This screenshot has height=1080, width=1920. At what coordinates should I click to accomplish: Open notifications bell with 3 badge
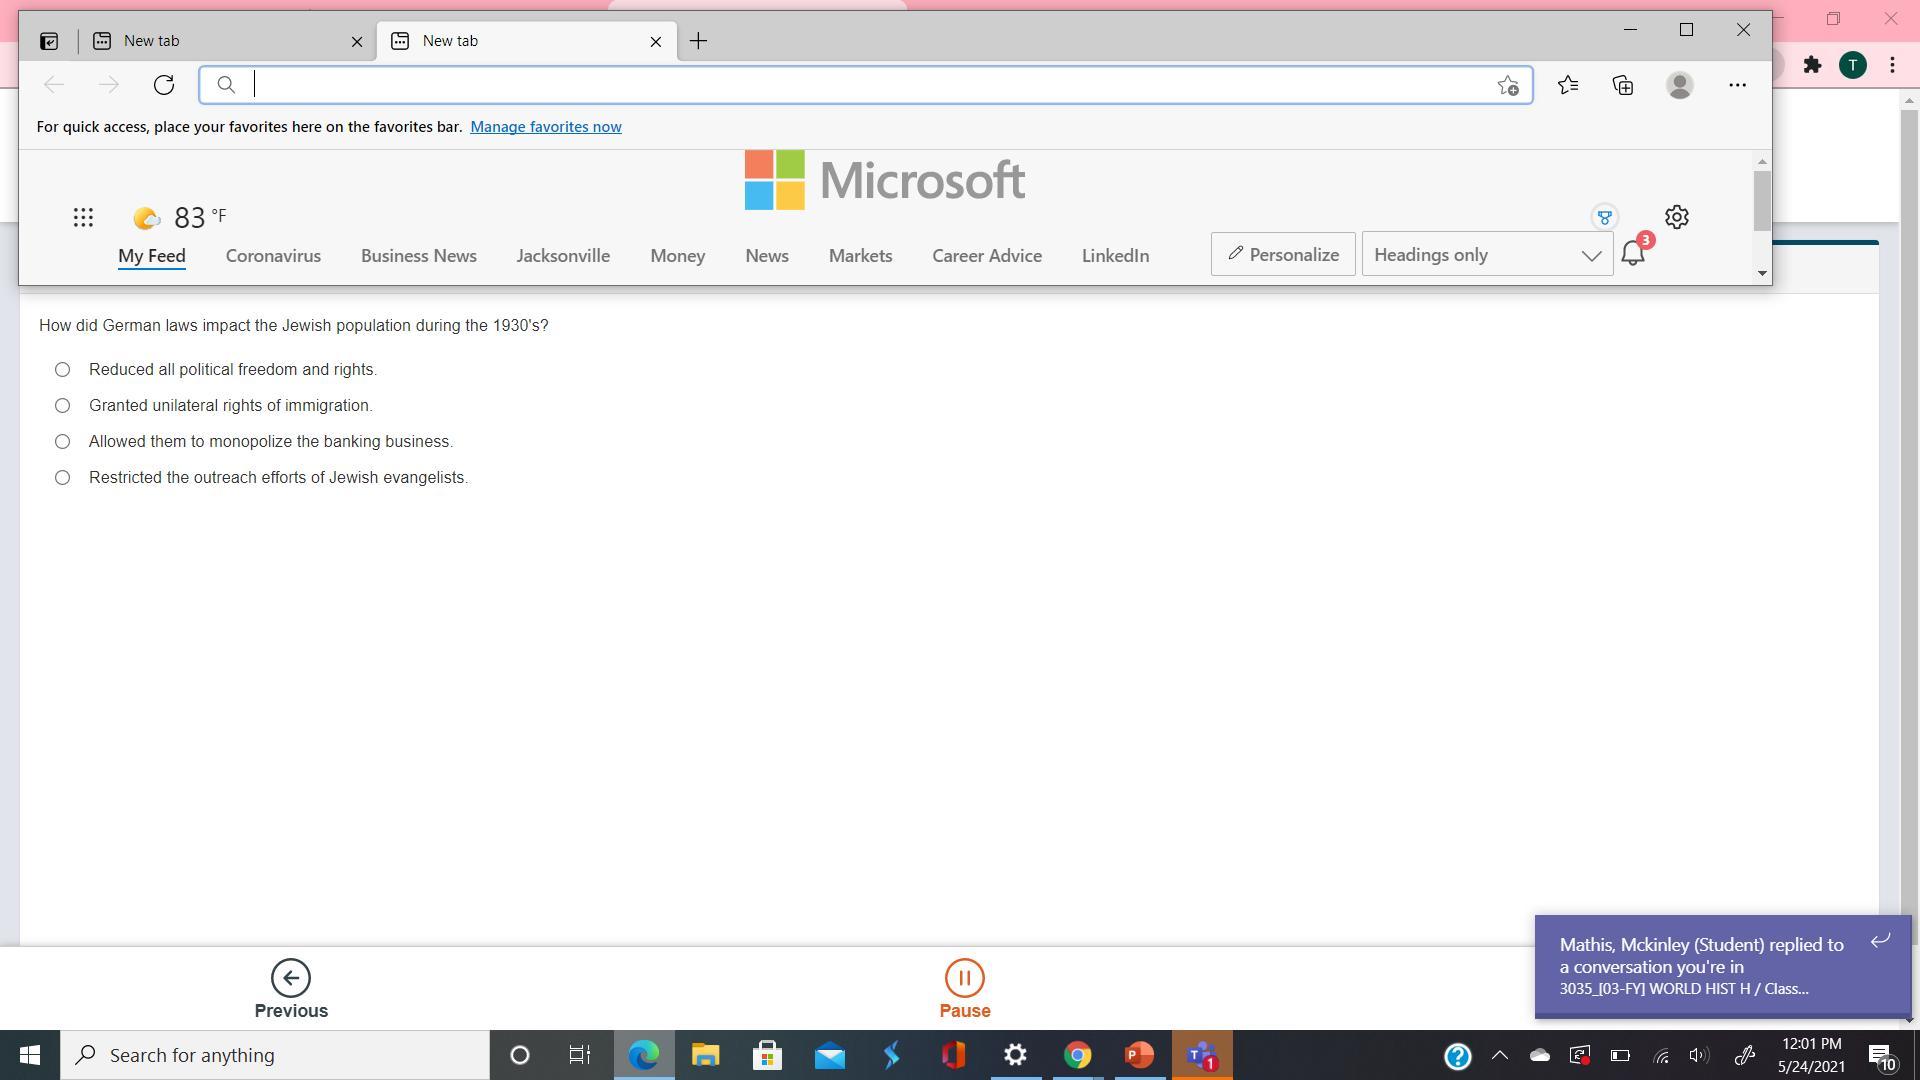pos(1633,253)
